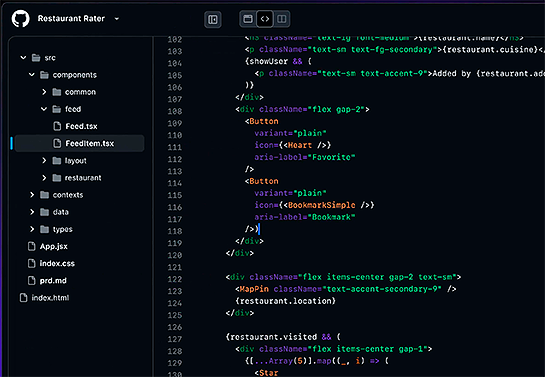Click the {restaurant.location} code text
545x377 pixels.
[285, 301]
